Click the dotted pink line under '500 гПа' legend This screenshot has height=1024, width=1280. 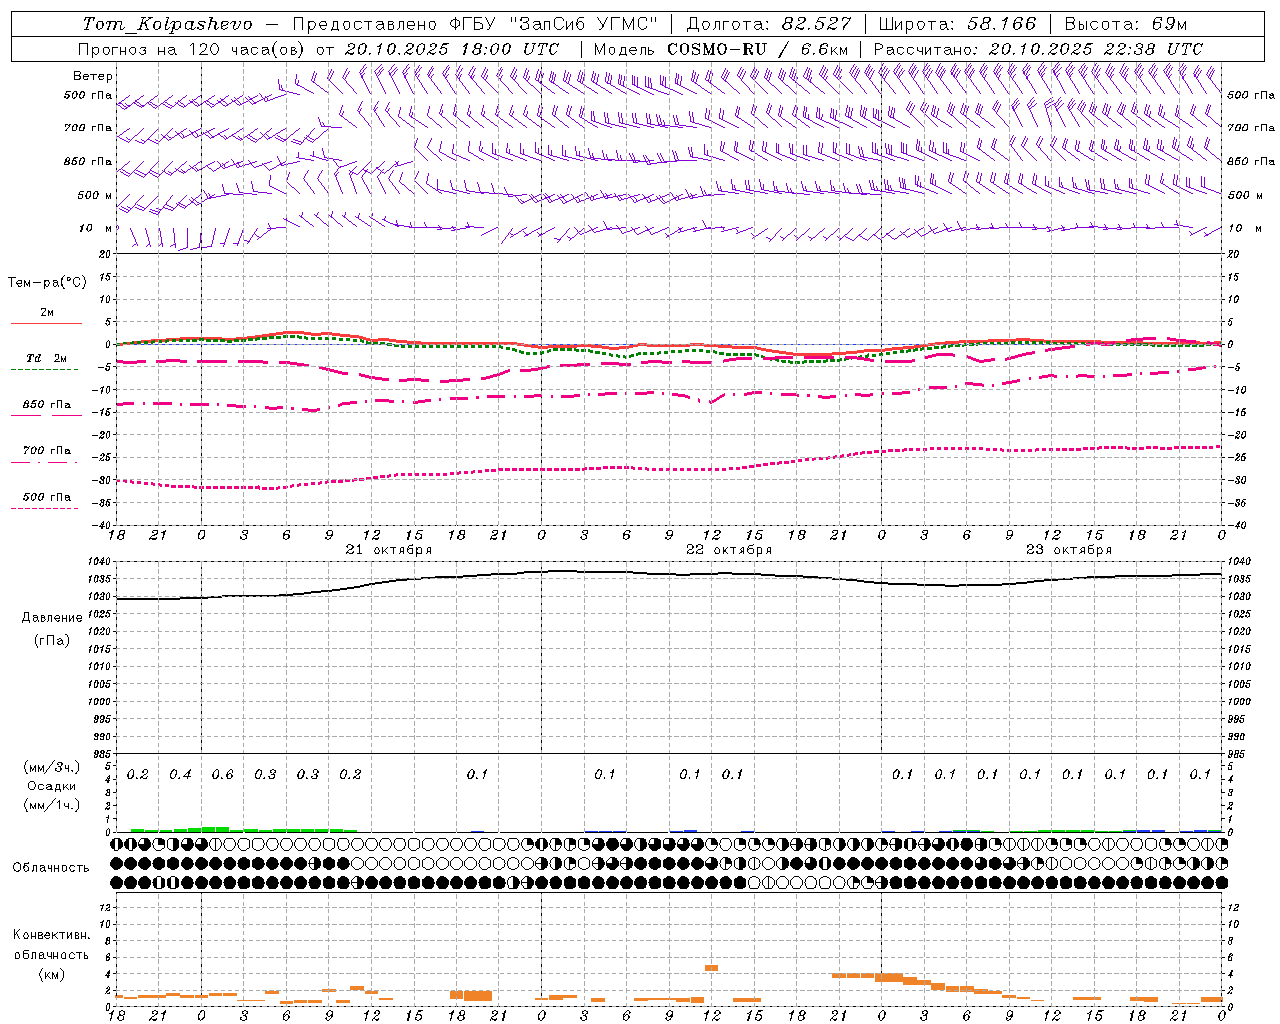tap(46, 508)
